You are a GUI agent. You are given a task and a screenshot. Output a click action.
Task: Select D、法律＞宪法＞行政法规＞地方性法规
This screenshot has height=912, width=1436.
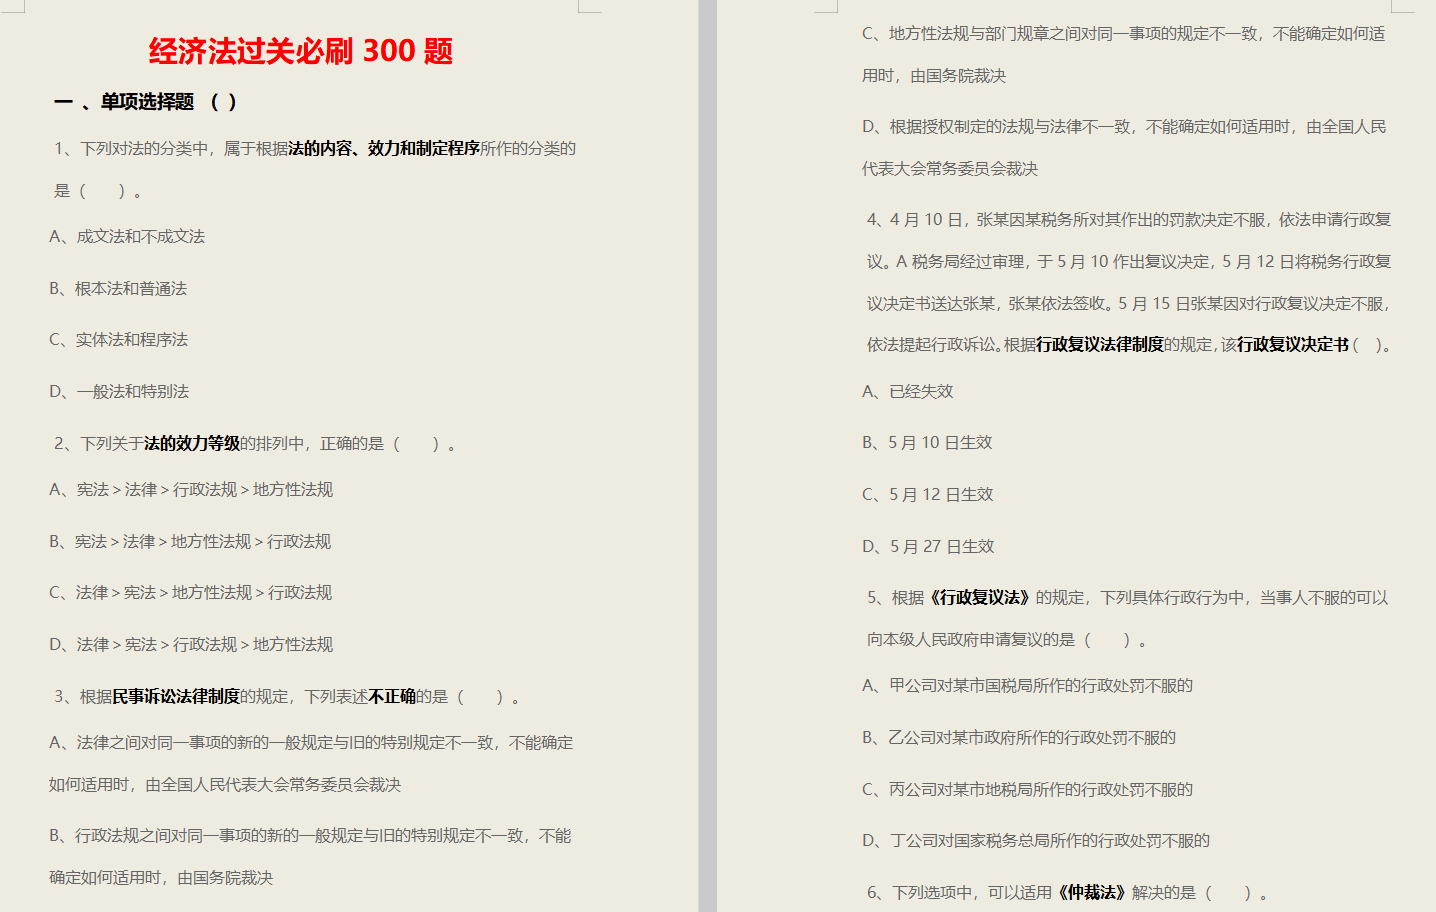(x=191, y=645)
